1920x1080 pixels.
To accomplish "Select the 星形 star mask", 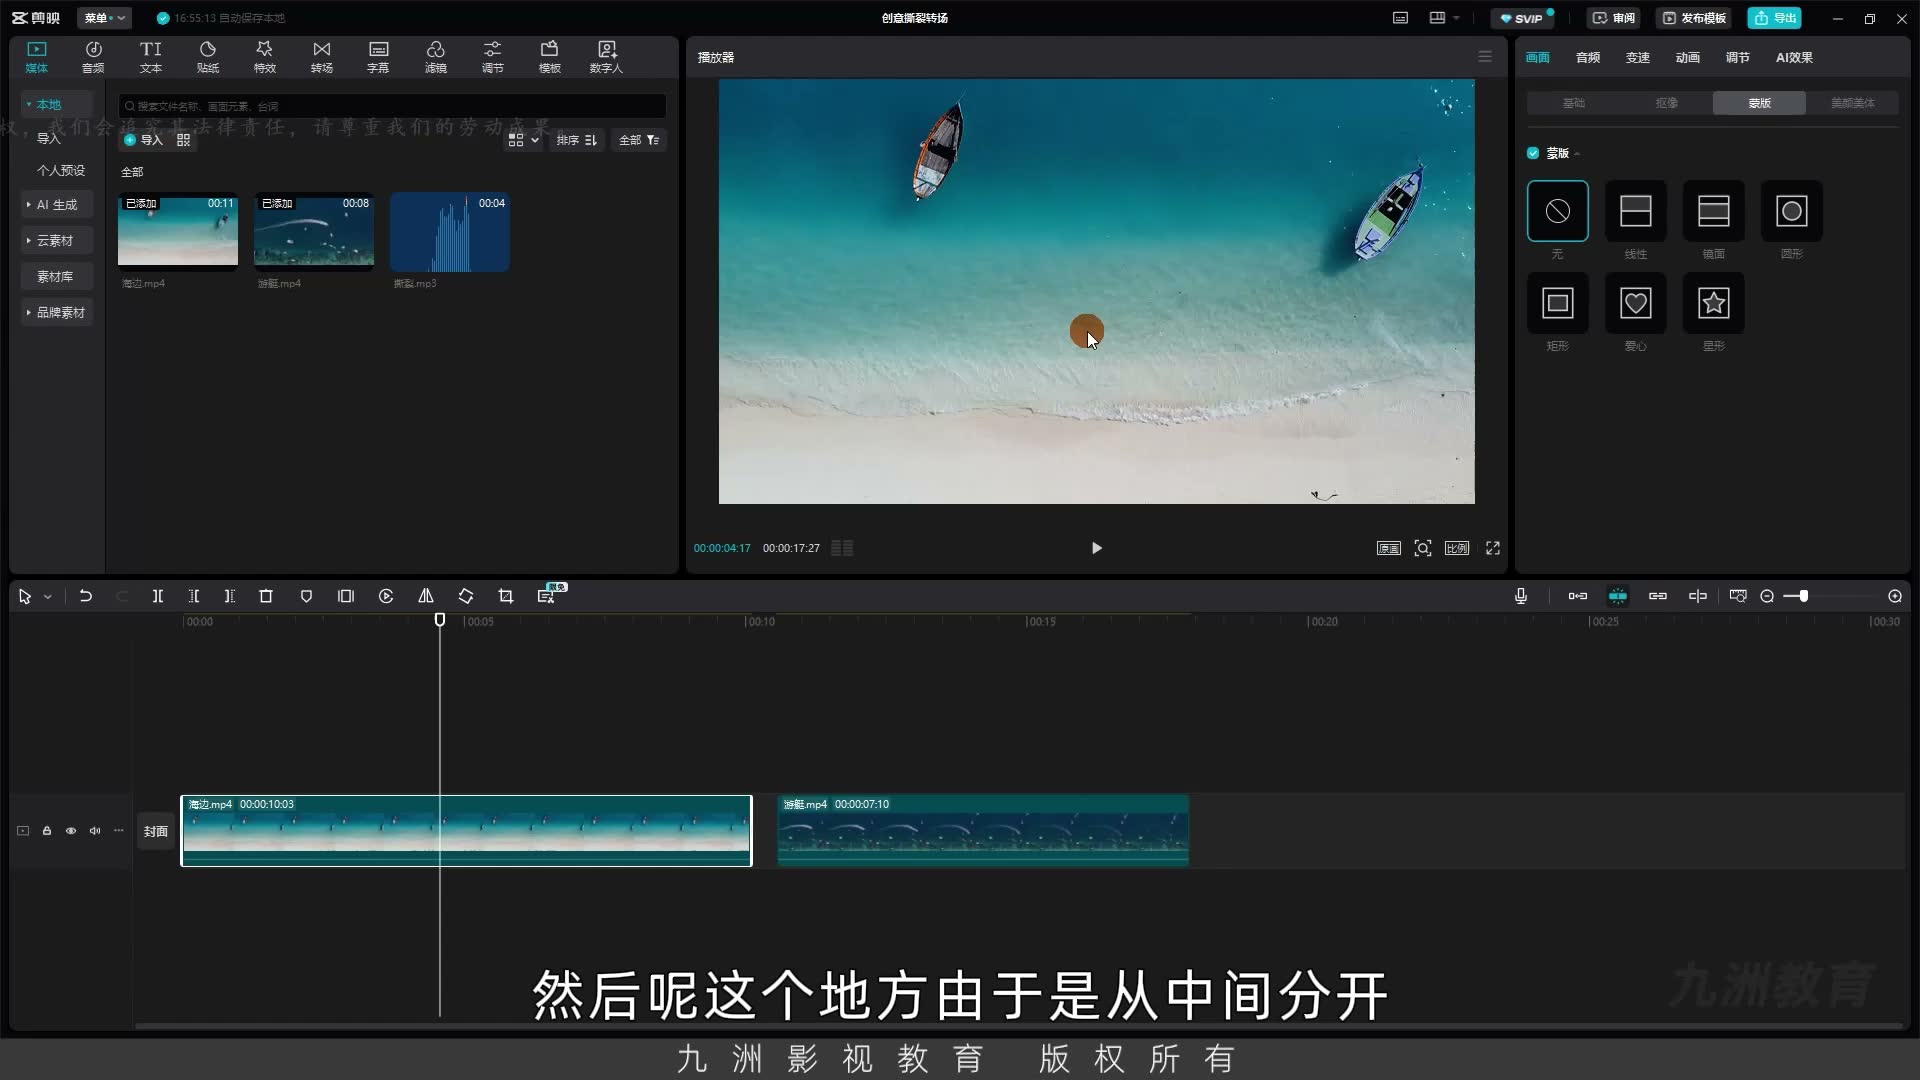I will coord(1714,303).
